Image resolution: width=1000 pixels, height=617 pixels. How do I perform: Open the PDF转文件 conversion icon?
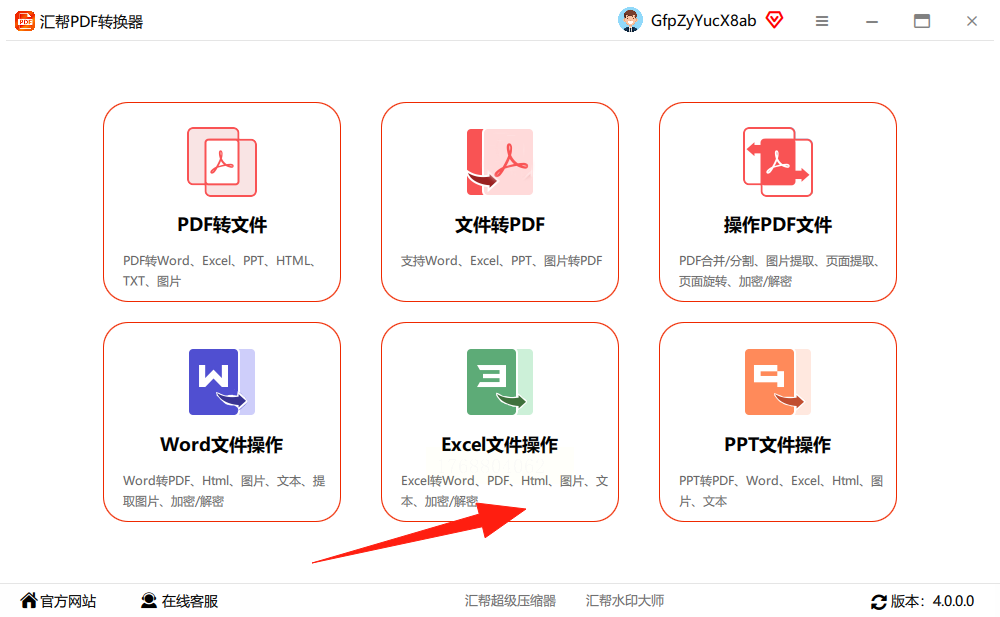(x=222, y=161)
